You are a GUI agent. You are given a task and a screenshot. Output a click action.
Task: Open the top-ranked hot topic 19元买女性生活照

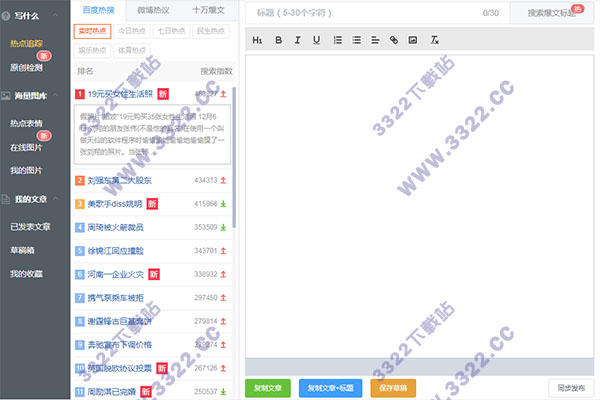tap(120, 94)
